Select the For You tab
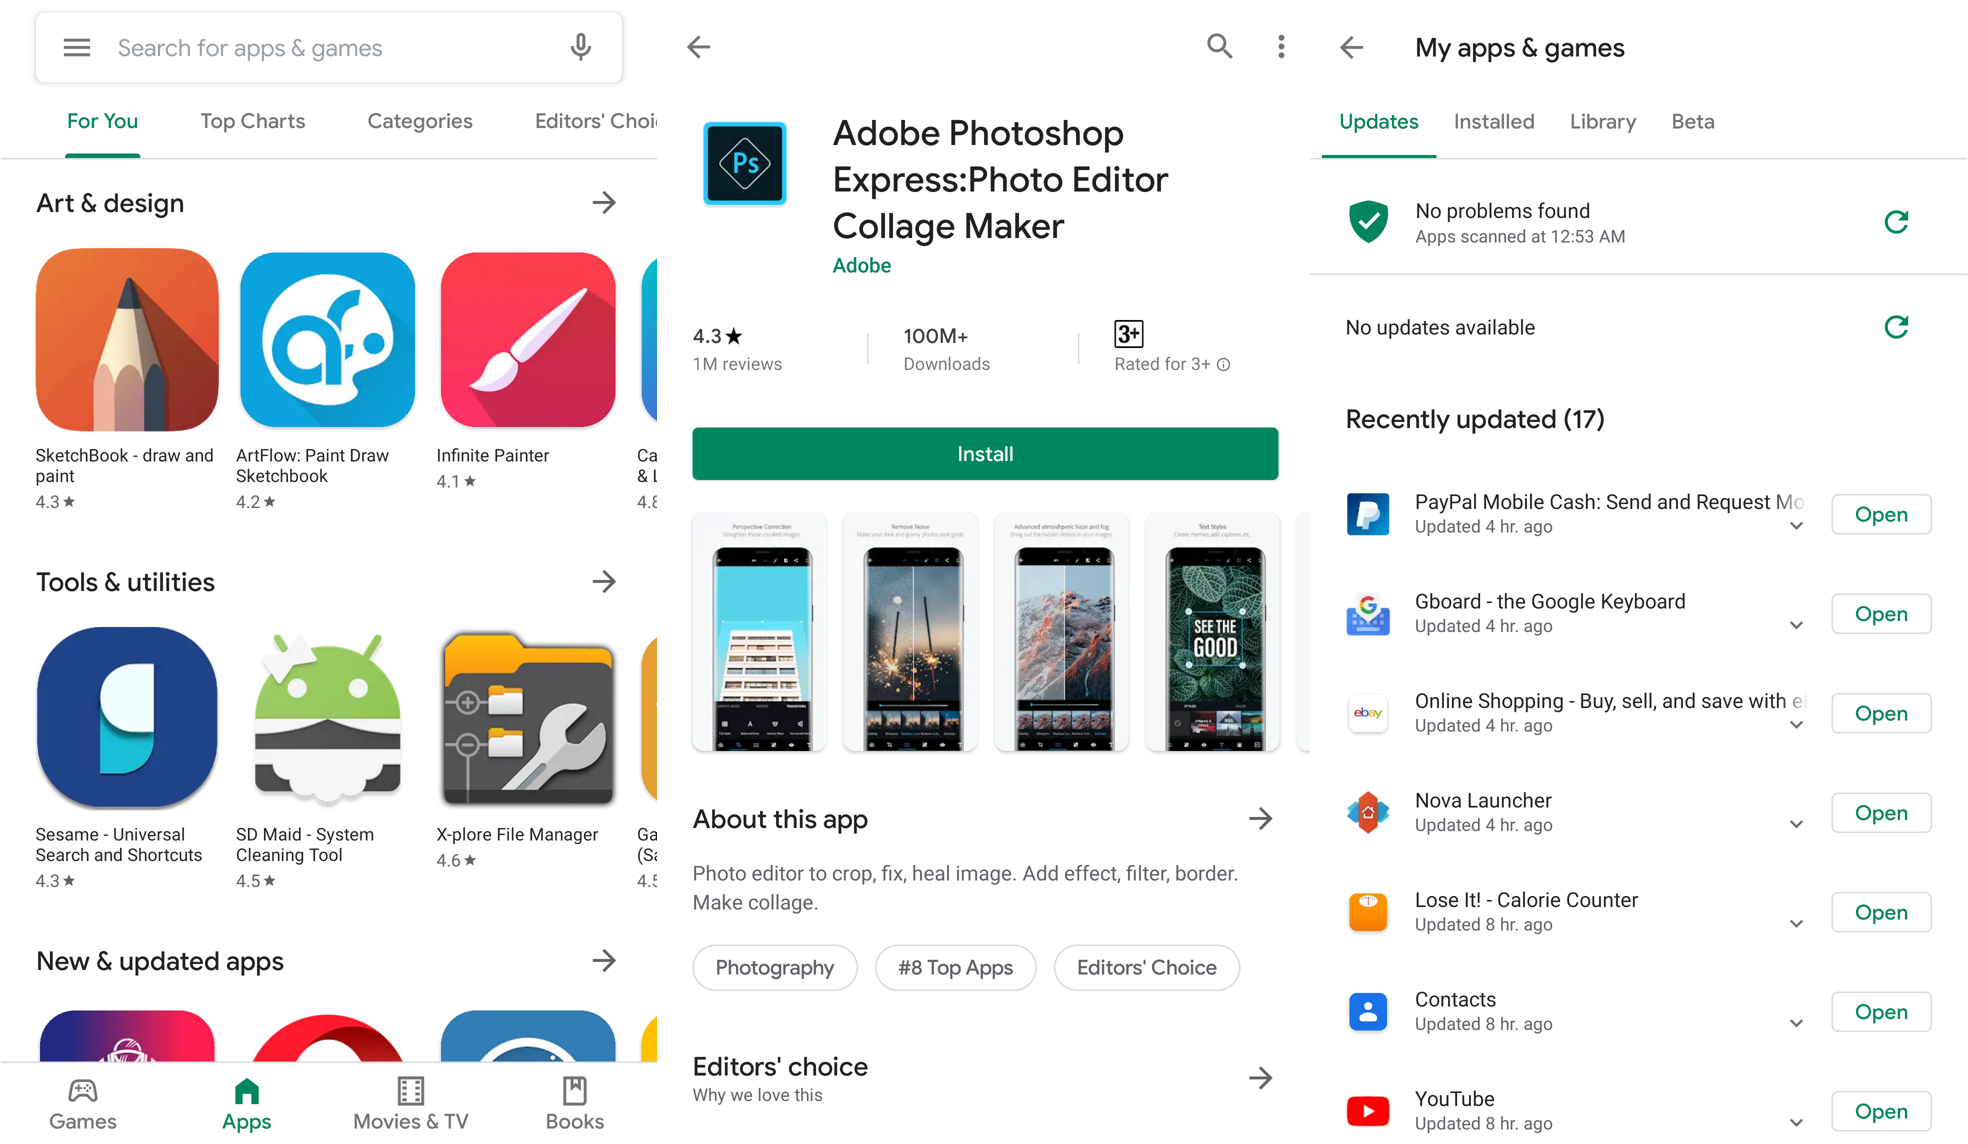The width and height of the screenshot is (1968, 1144). click(x=102, y=121)
